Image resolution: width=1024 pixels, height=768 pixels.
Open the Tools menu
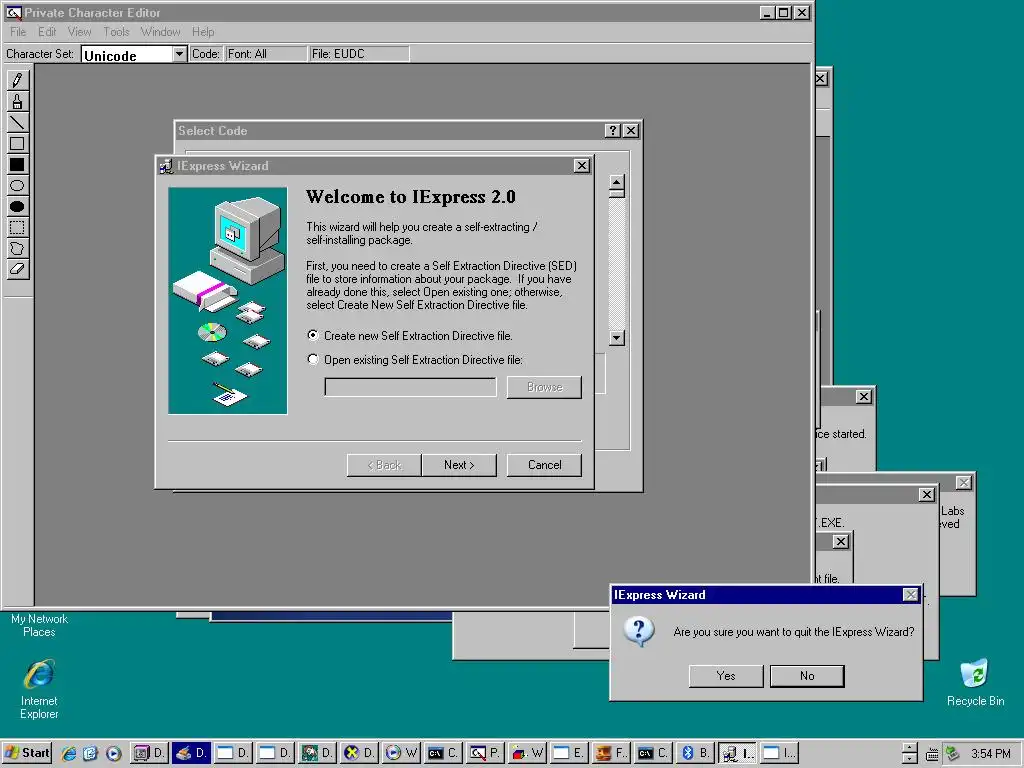click(x=116, y=31)
